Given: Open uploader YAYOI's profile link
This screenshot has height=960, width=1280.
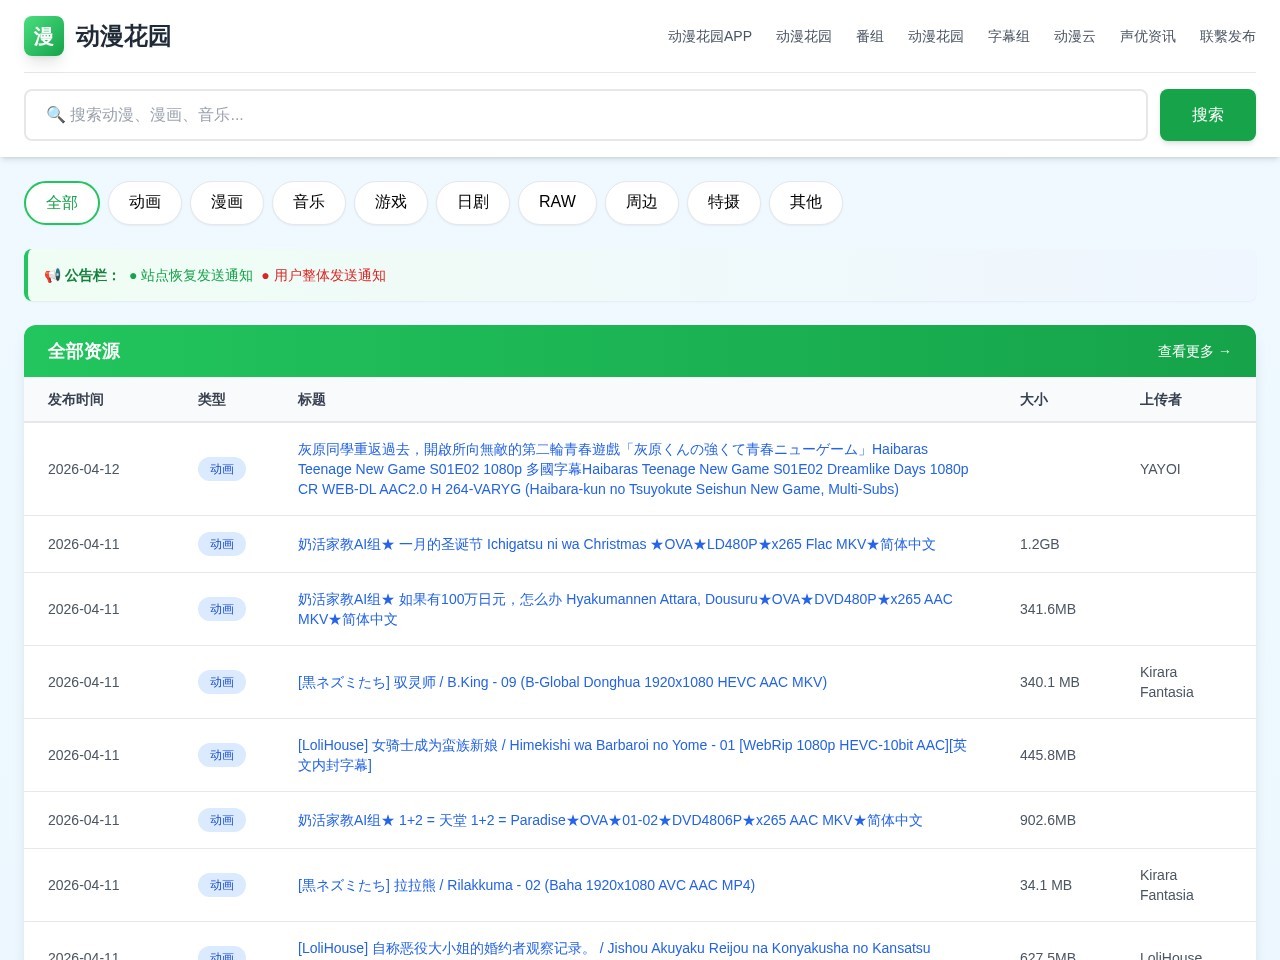Looking at the screenshot, I should (1160, 469).
